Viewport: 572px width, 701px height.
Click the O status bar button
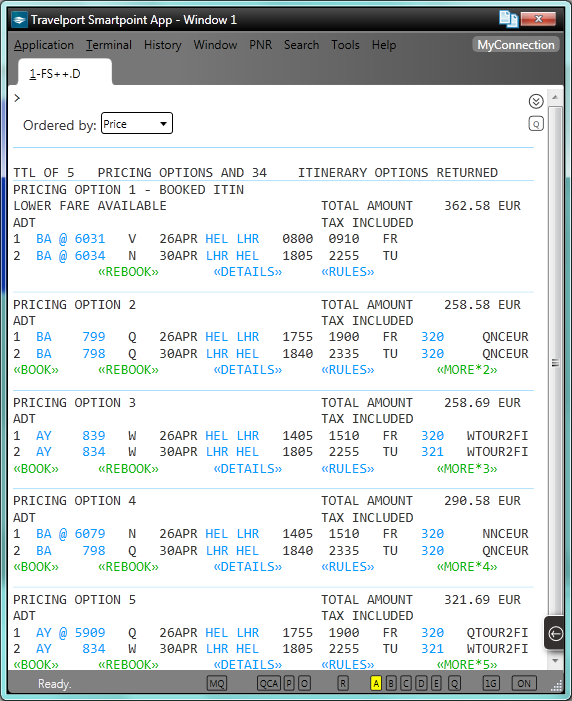tap(305, 684)
